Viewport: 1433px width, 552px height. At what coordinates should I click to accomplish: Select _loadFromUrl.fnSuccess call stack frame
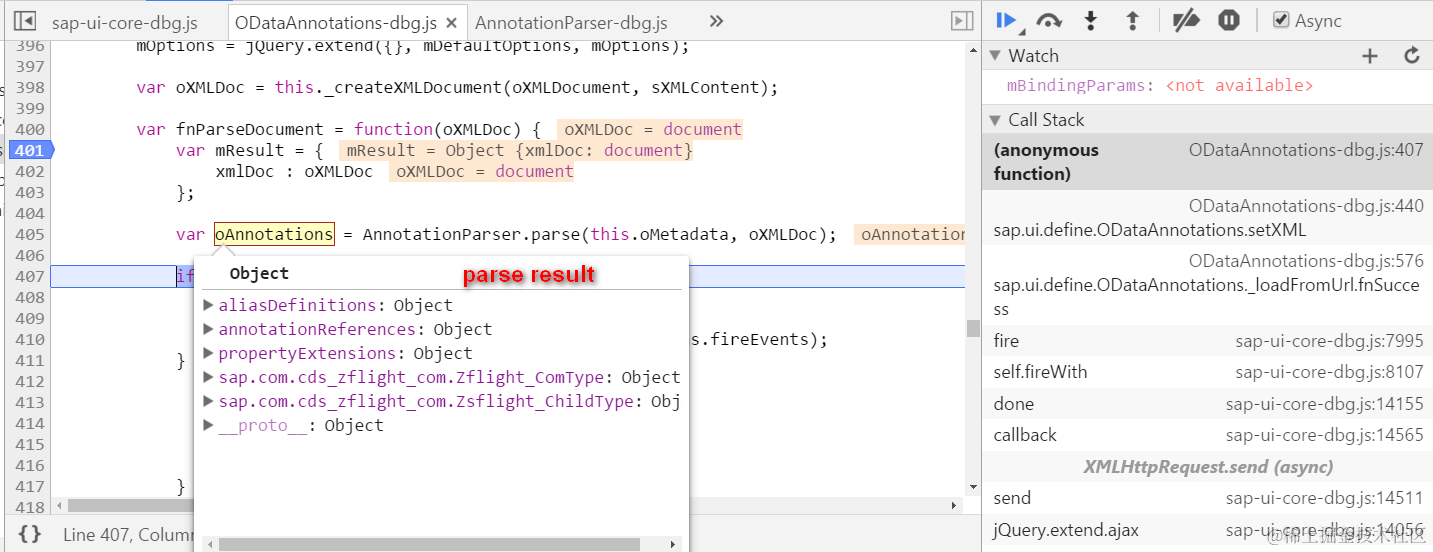coord(1207,285)
